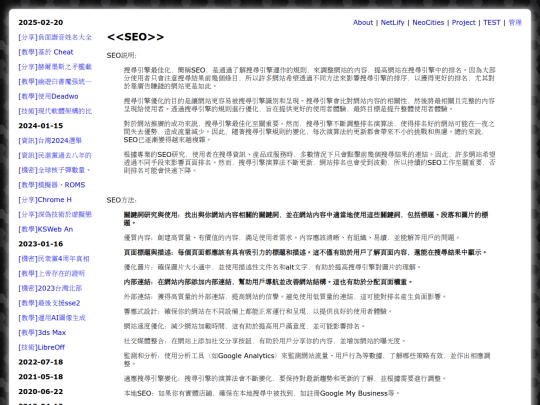
Task: Open the [技術]現代軟體架構 article link
Action: (x=55, y=111)
